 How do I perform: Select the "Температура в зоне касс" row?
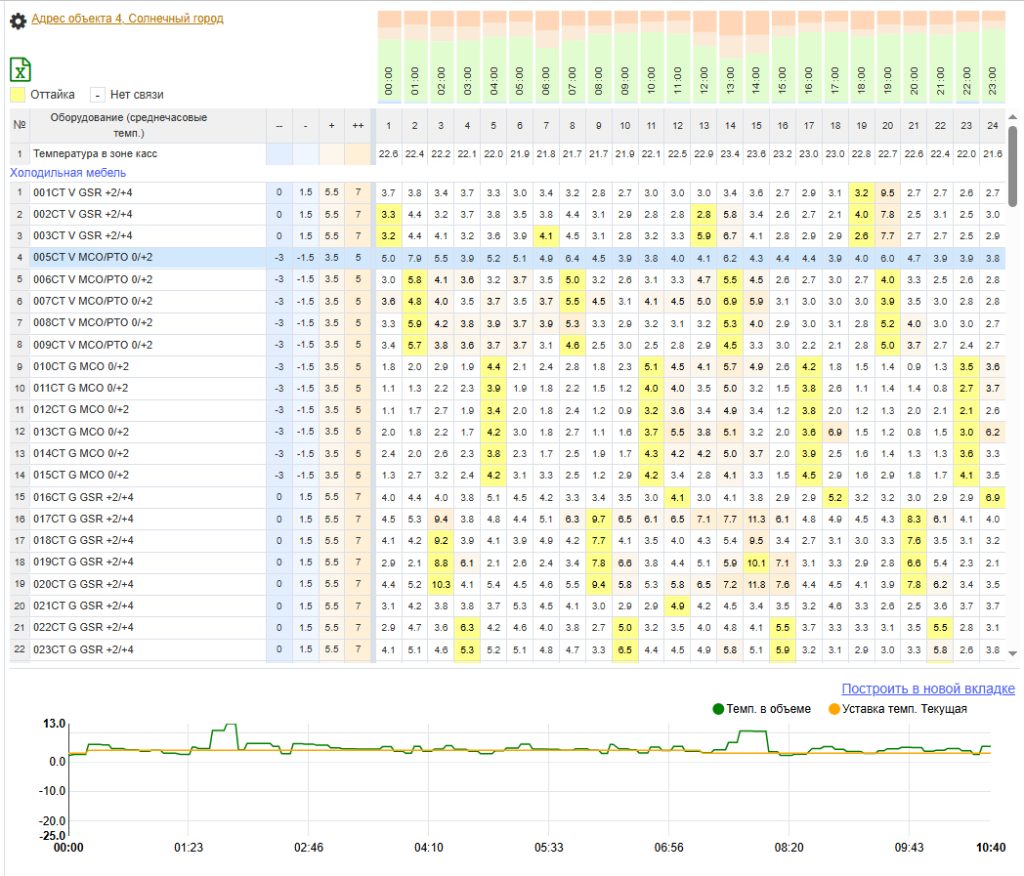tap(95, 153)
